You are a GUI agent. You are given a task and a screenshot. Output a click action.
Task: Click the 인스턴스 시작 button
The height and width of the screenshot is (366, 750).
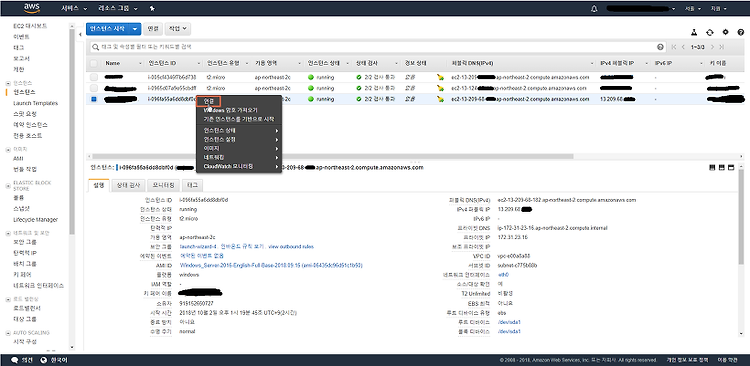[108, 29]
